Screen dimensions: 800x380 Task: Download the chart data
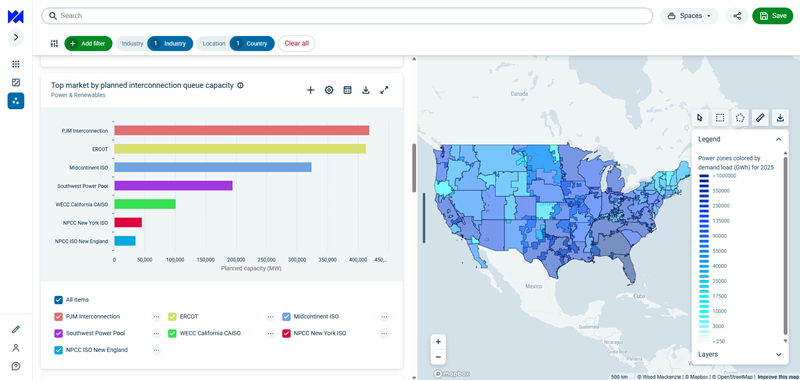point(366,90)
